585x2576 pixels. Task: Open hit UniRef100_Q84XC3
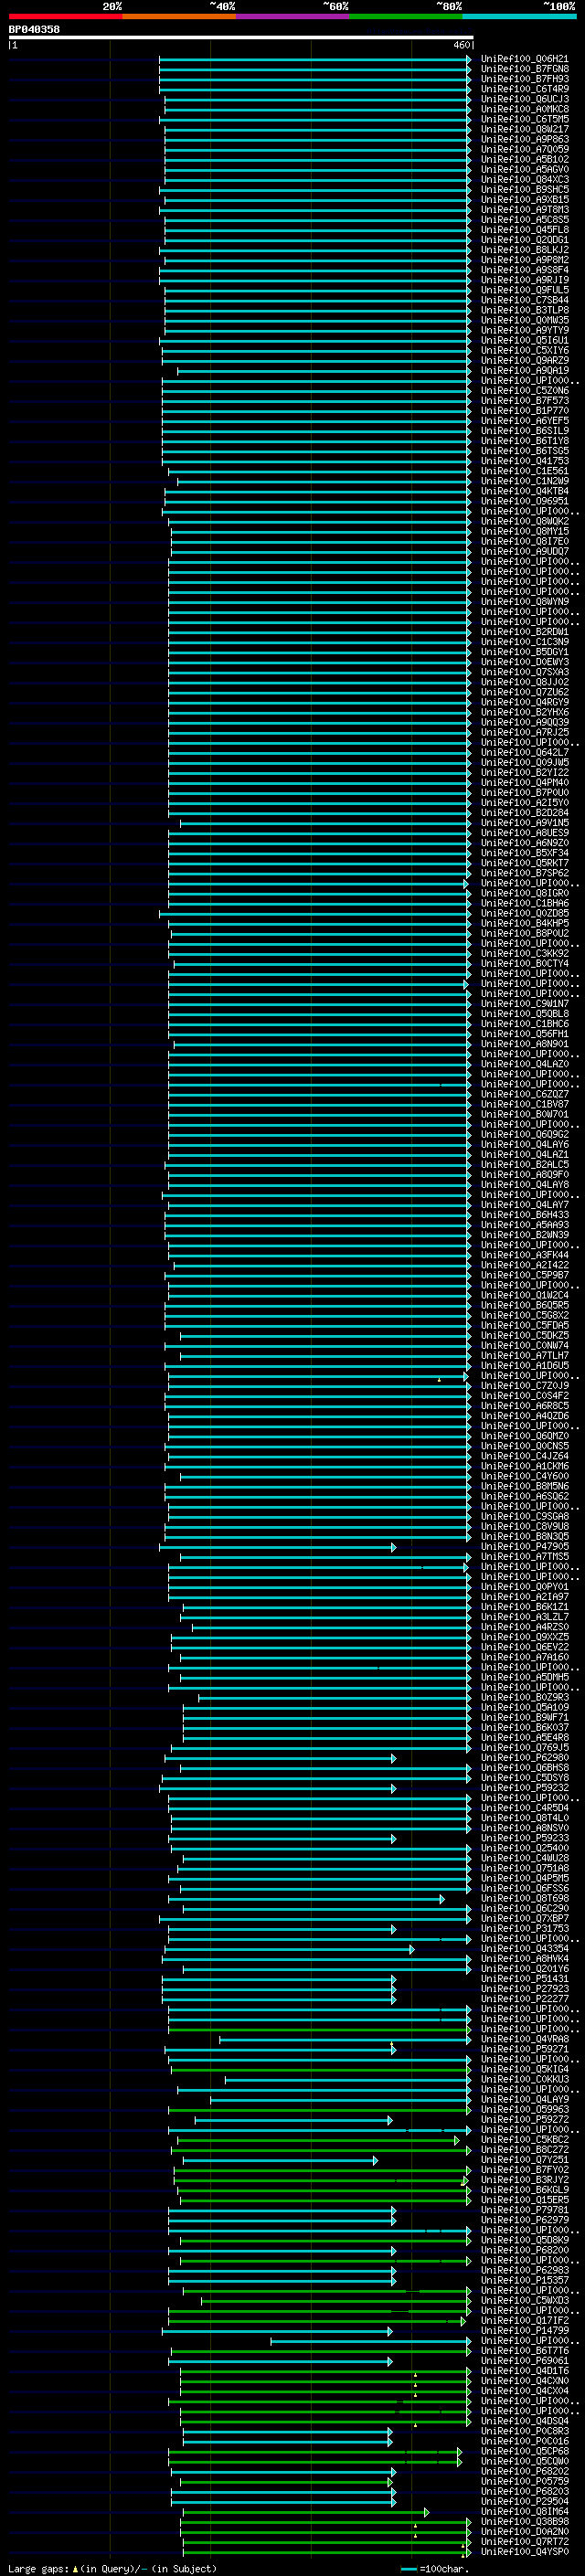point(524,180)
